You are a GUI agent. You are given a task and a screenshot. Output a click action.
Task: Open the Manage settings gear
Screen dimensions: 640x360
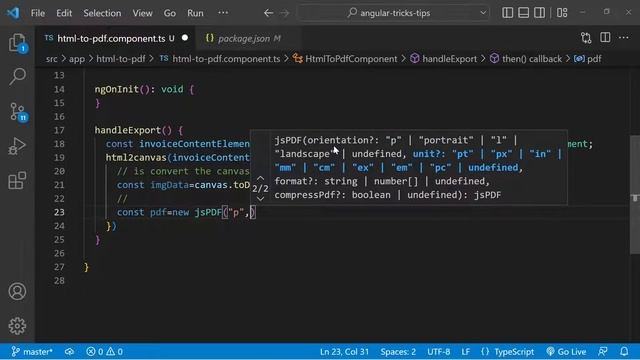pyautogui.click(x=17, y=326)
